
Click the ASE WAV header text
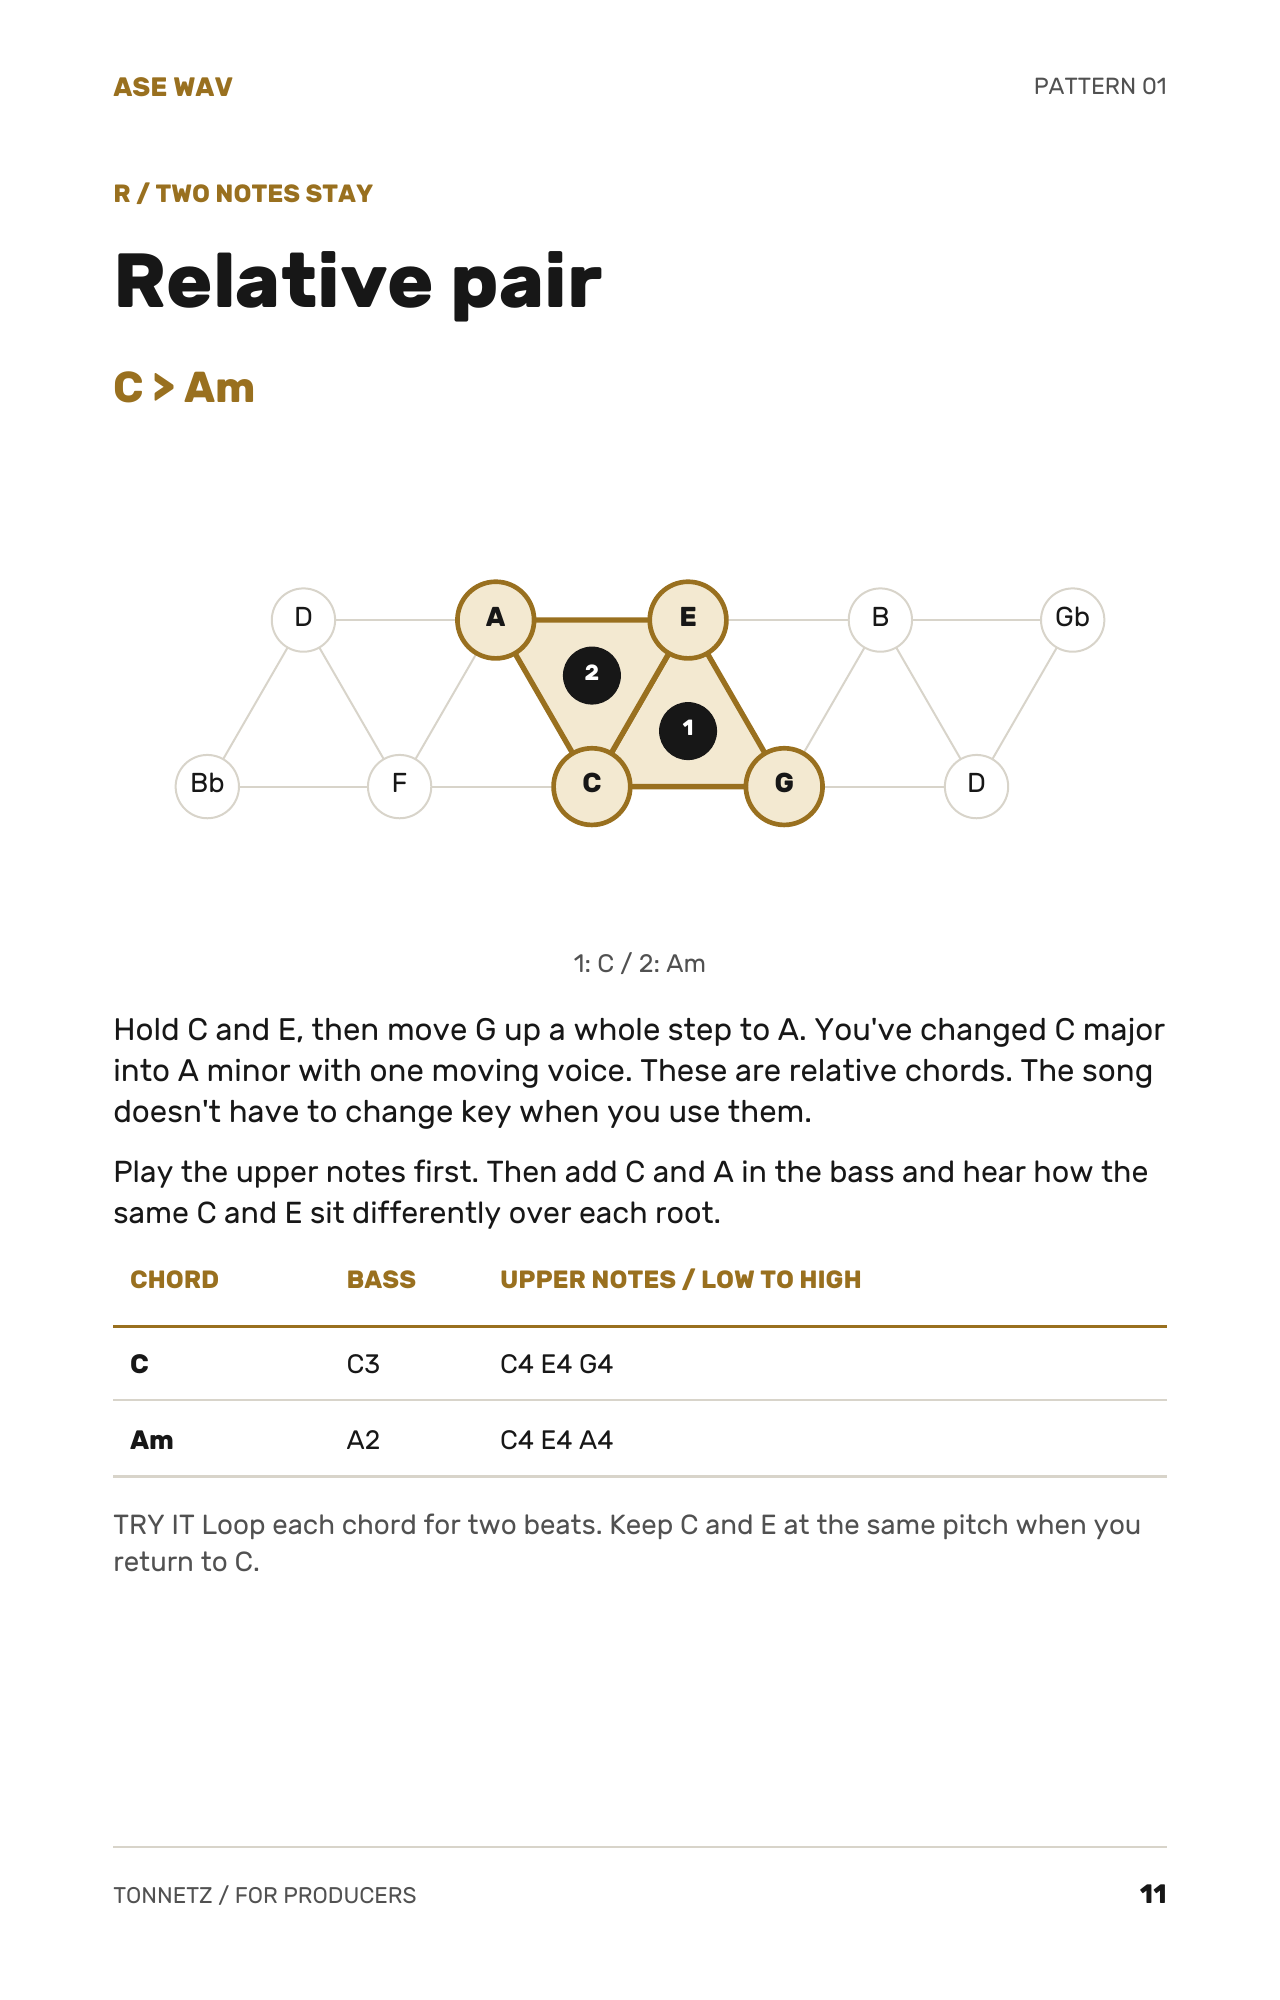173,87
